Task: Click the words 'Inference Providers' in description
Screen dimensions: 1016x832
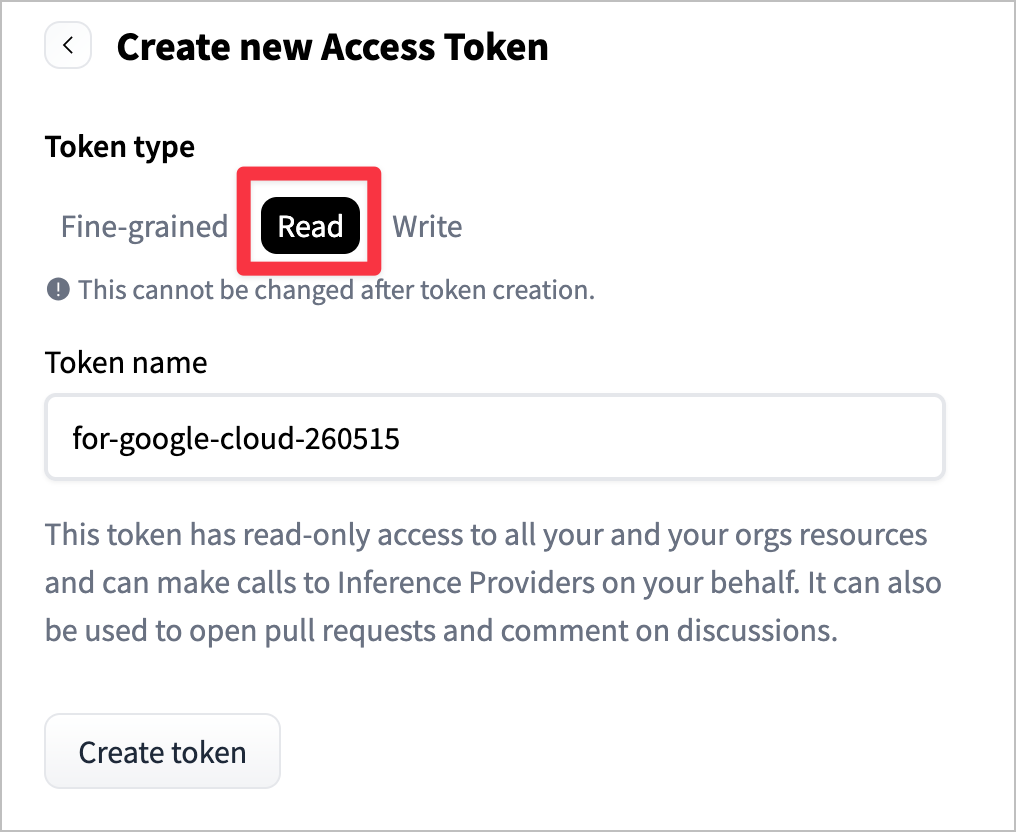Action: point(466,583)
